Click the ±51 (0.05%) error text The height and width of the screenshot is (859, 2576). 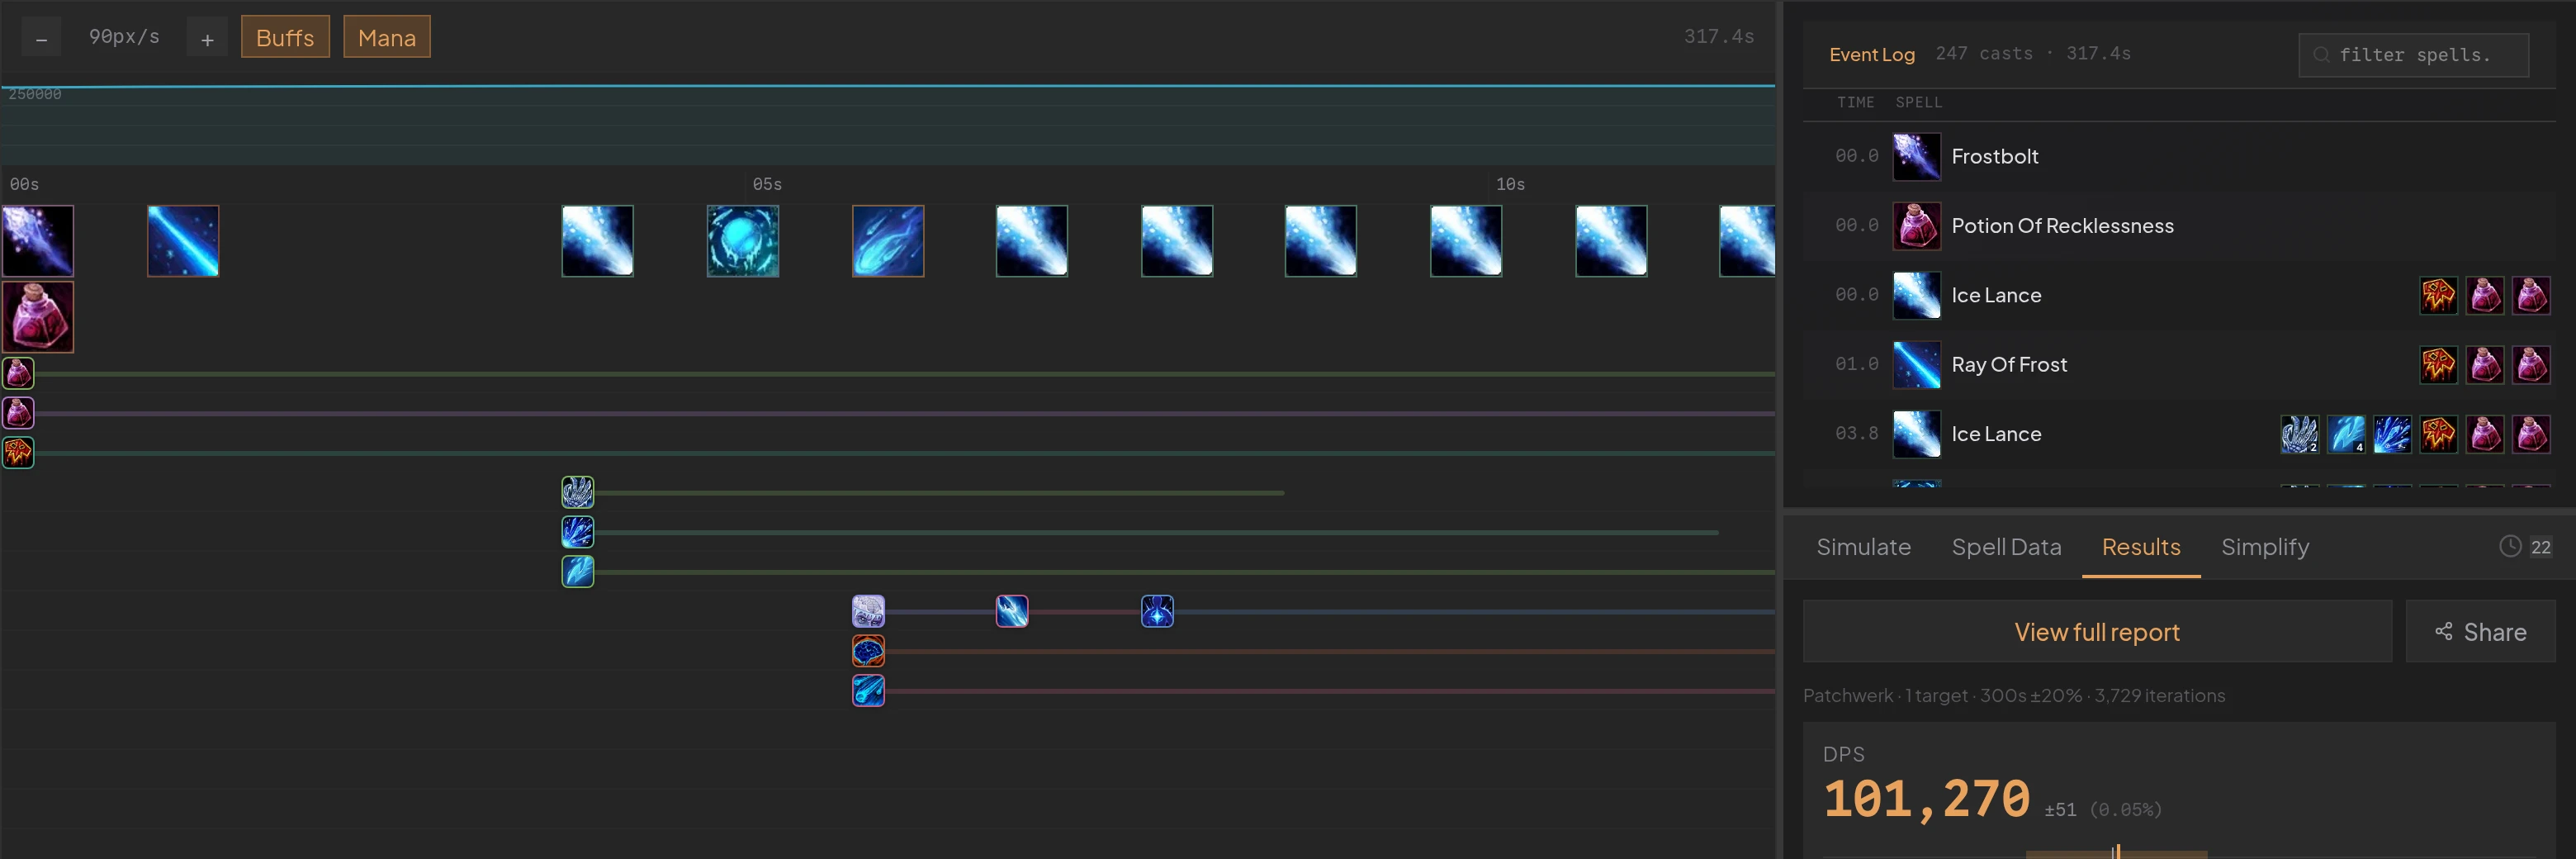point(2103,810)
